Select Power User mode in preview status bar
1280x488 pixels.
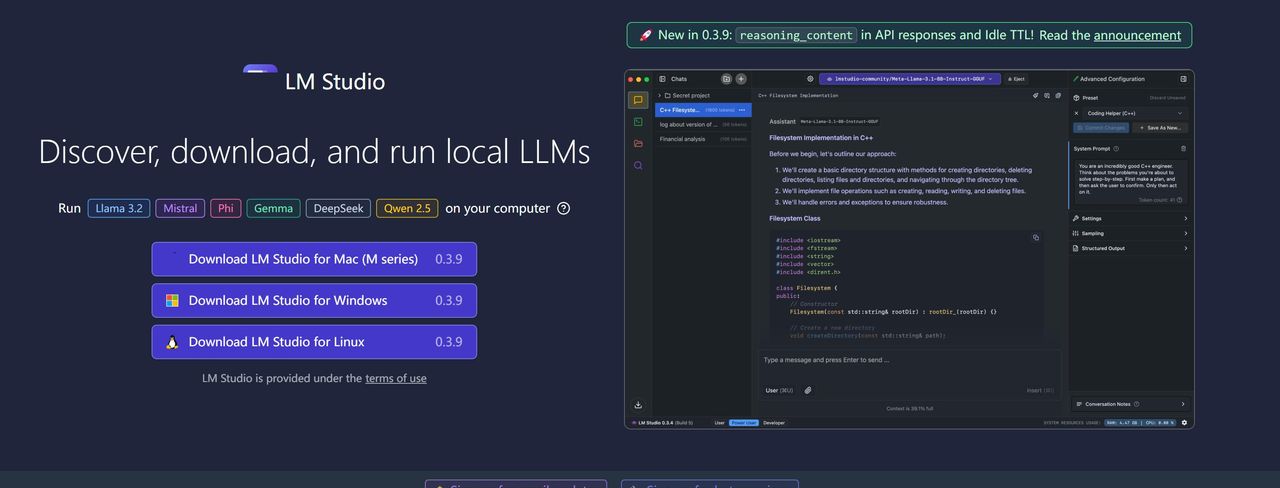[x=744, y=423]
